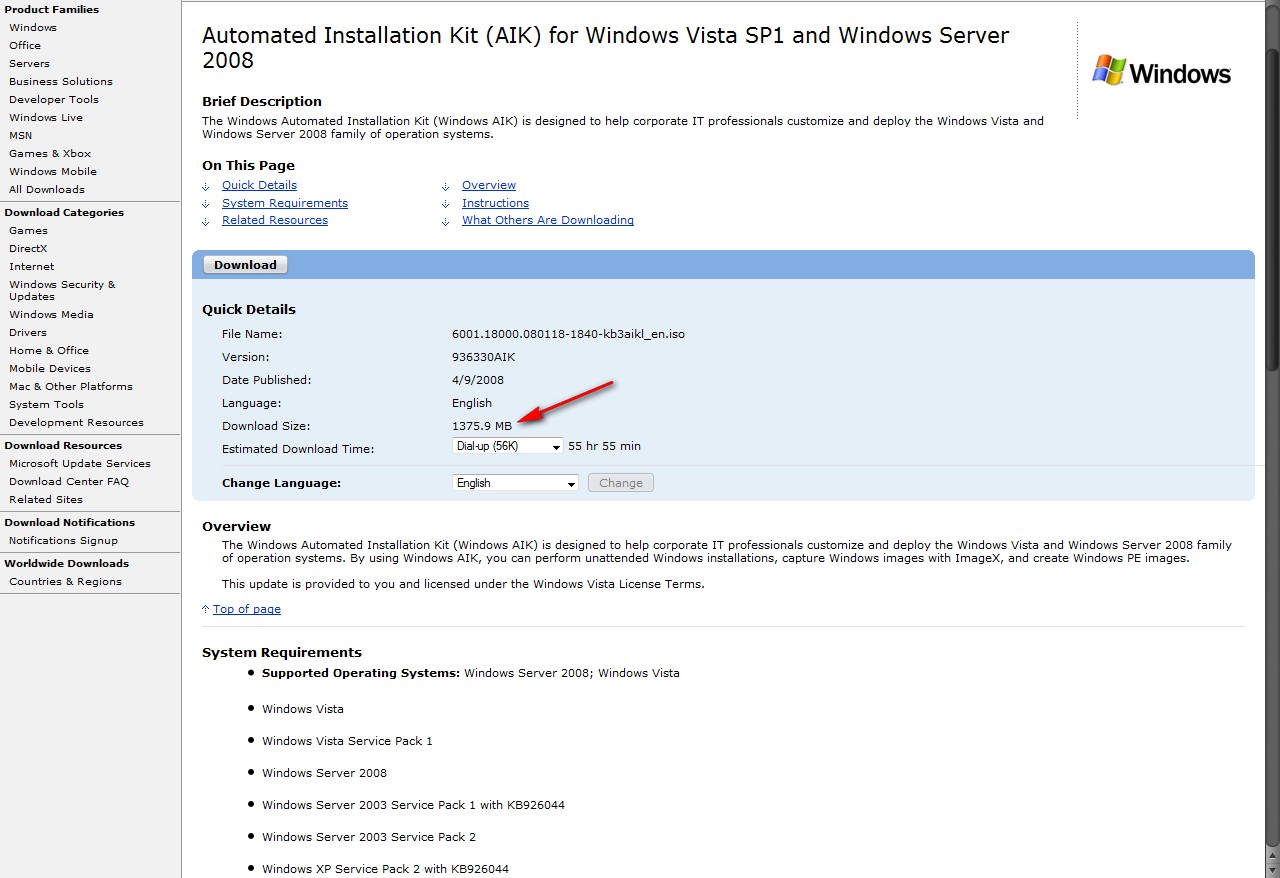Open Internet download category

[32, 267]
